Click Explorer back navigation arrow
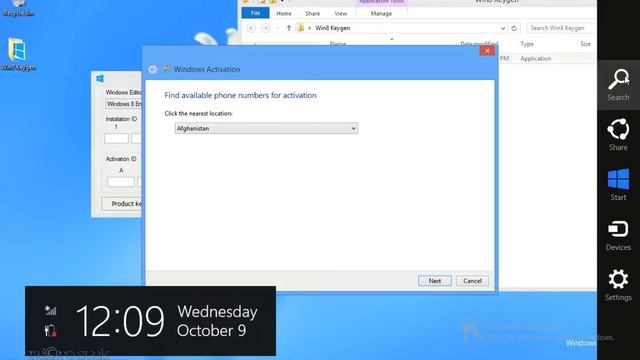 [251, 28]
